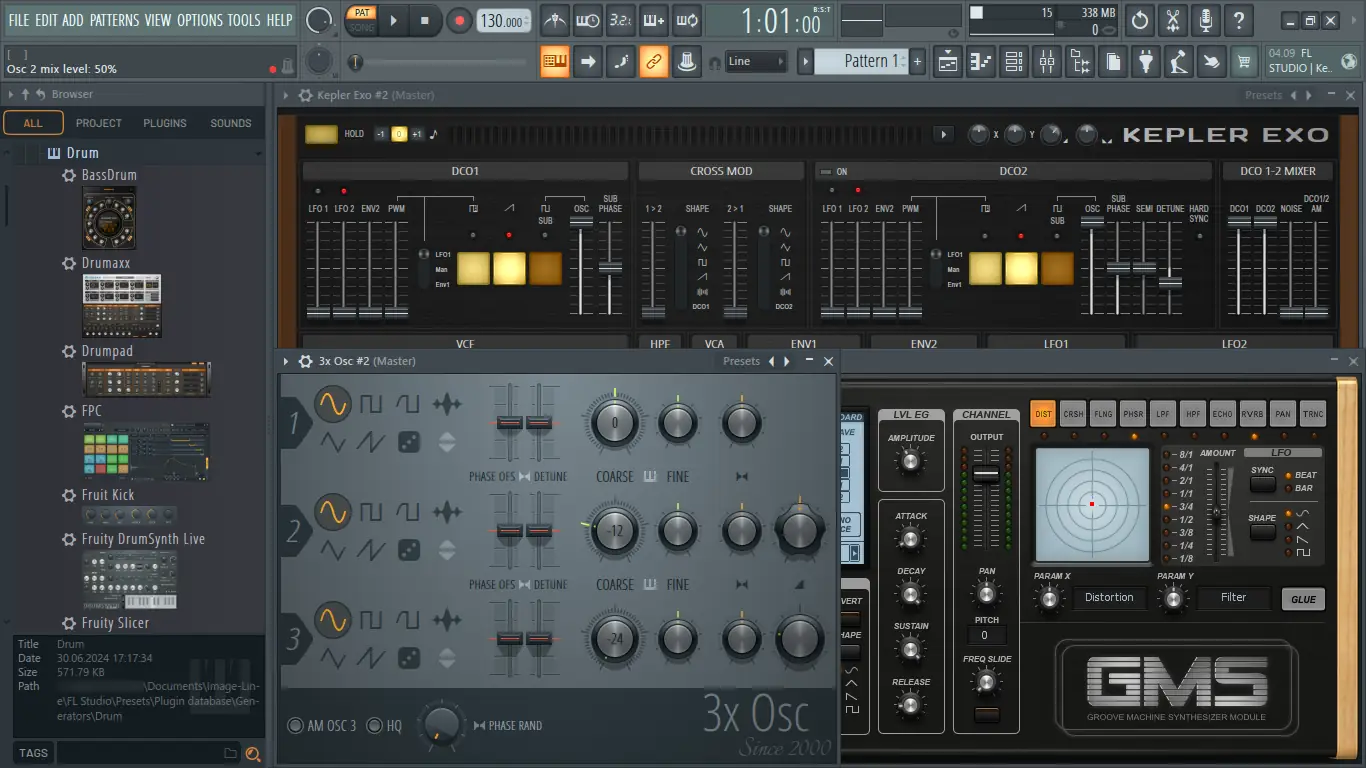Enable the HQ switch in 3x Osc
Image resolution: width=1366 pixels, height=768 pixels.
[x=384, y=725]
